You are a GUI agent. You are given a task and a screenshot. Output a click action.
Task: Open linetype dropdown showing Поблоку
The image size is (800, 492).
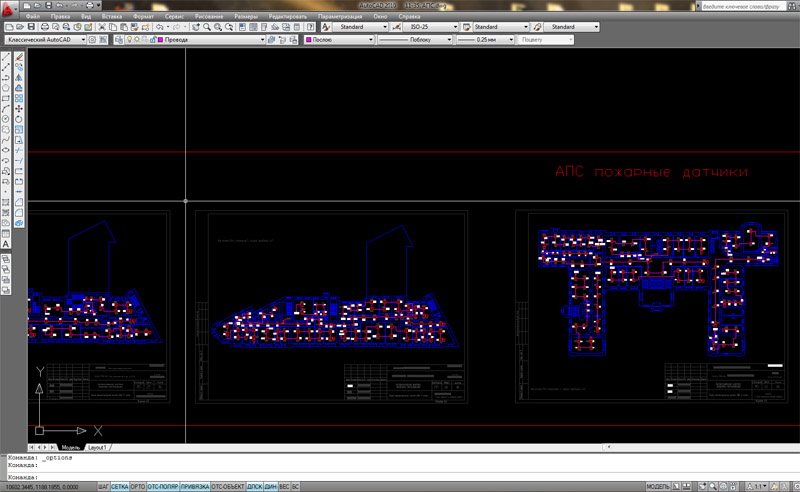[x=415, y=39]
